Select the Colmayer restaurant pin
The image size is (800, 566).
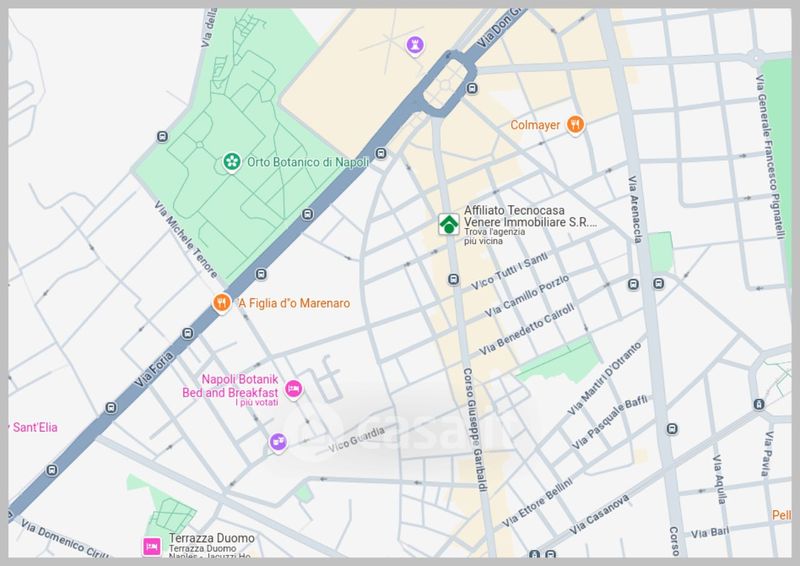(575, 125)
